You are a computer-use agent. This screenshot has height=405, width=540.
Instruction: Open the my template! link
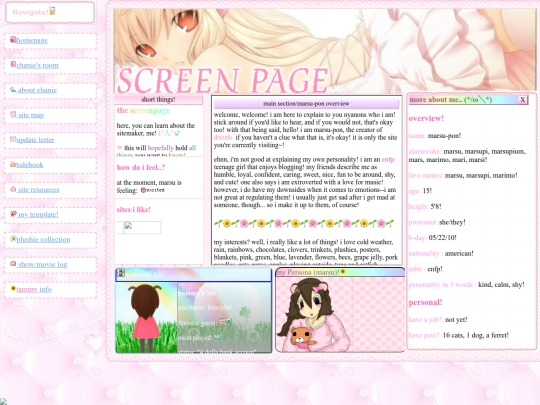coord(38,215)
